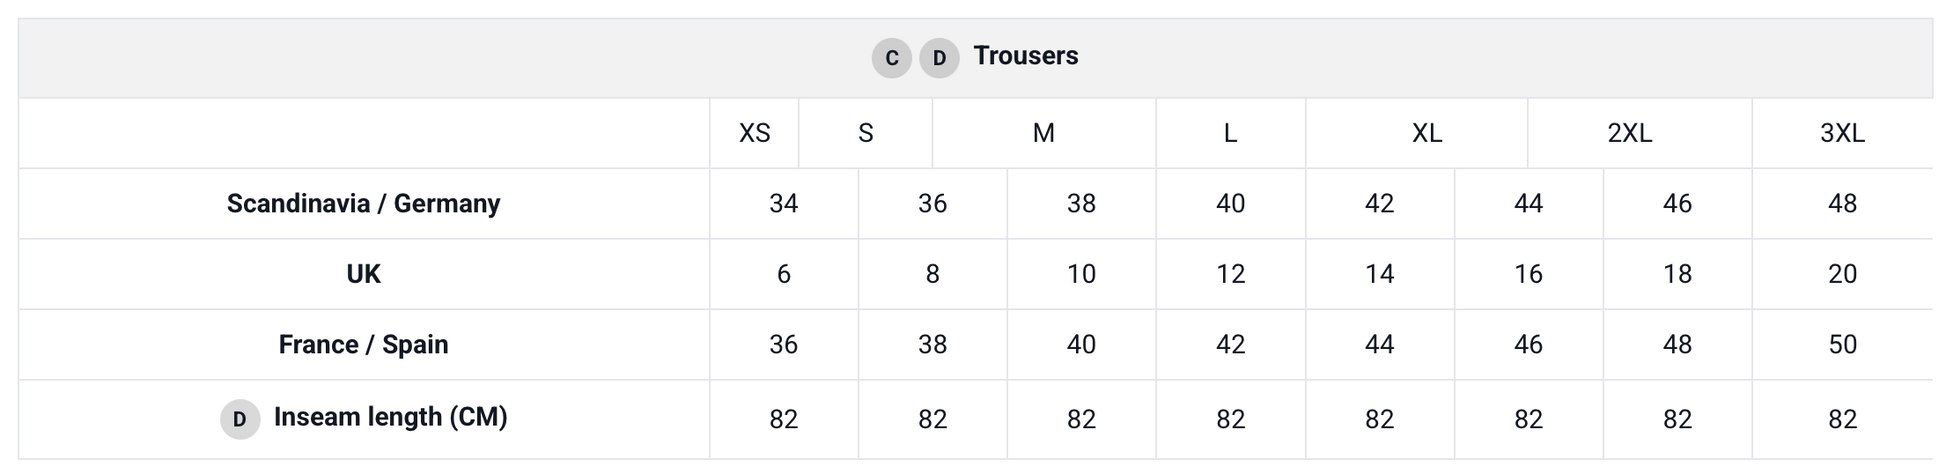Click the "D" badge beside the Trousers title
1946x467 pixels.
939,58
